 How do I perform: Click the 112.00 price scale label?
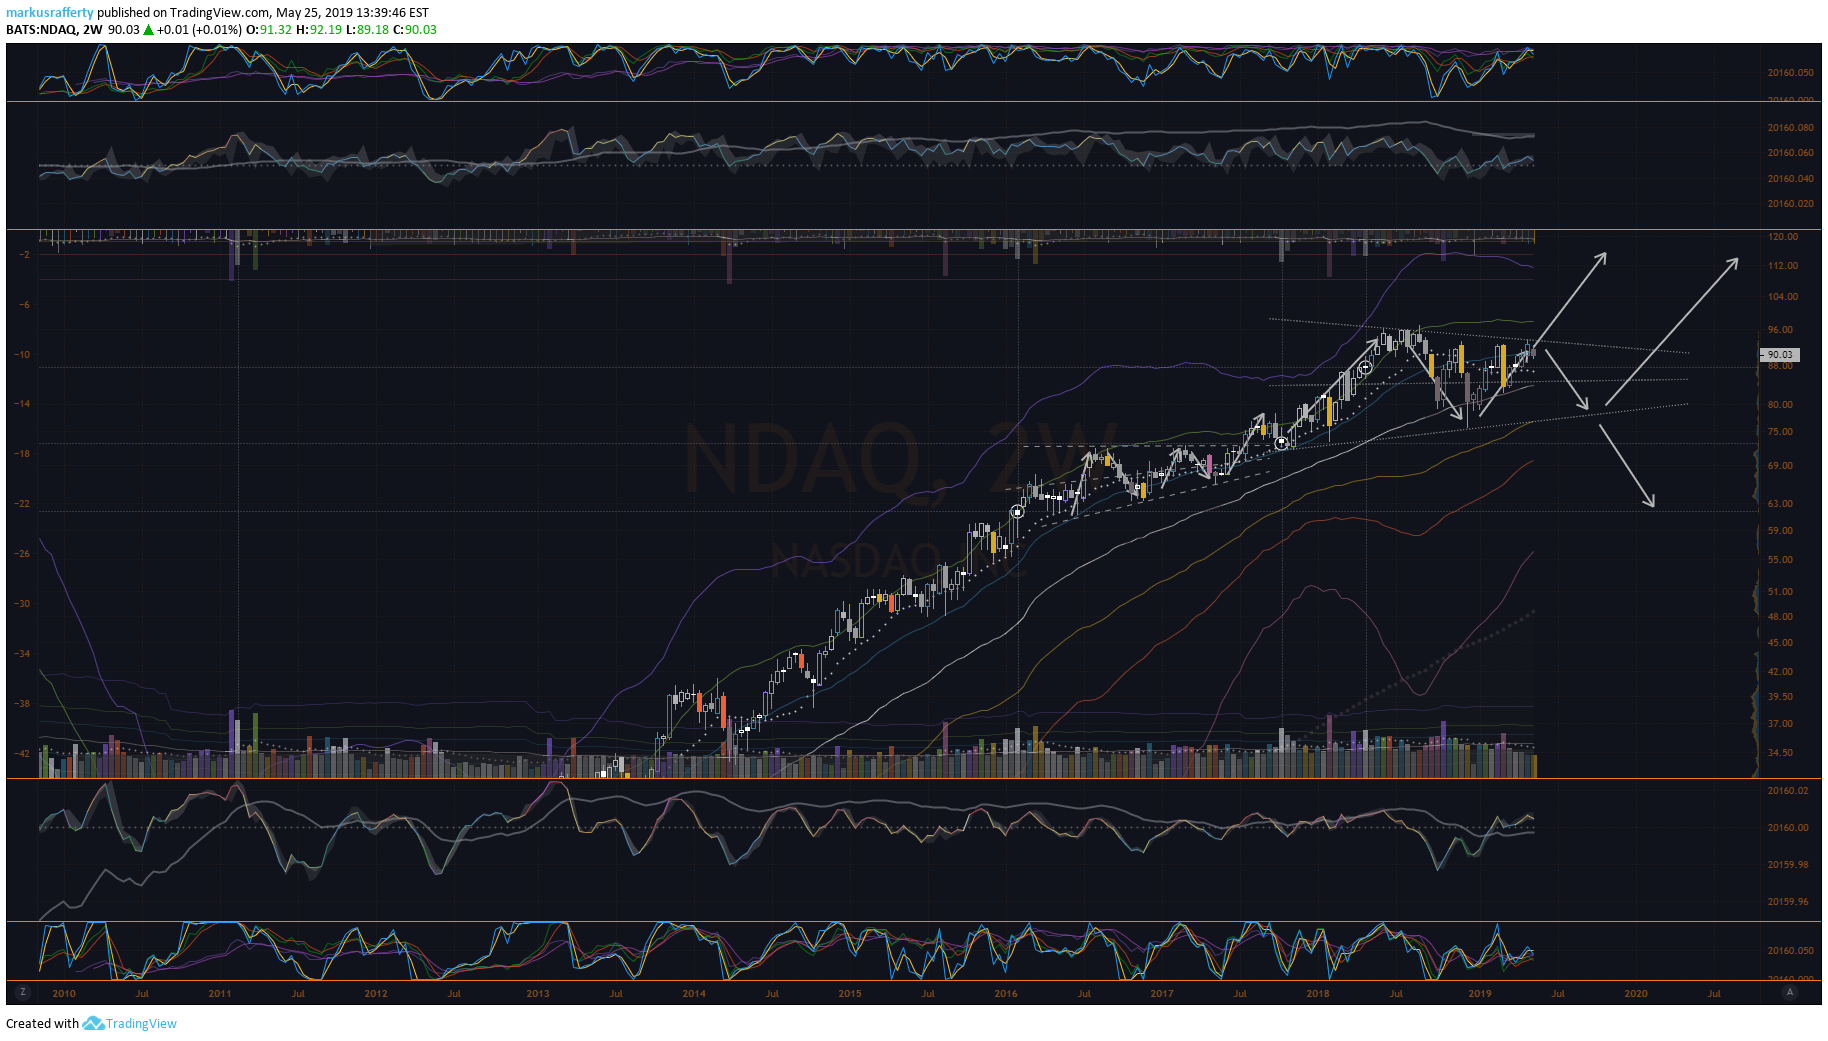click(1783, 265)
